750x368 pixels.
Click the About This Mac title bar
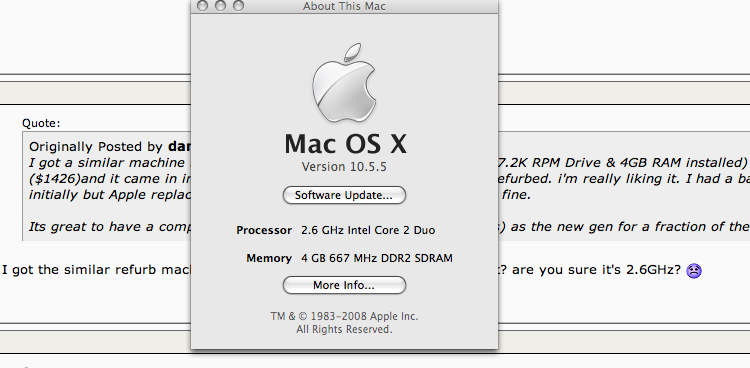coord(344,6)
